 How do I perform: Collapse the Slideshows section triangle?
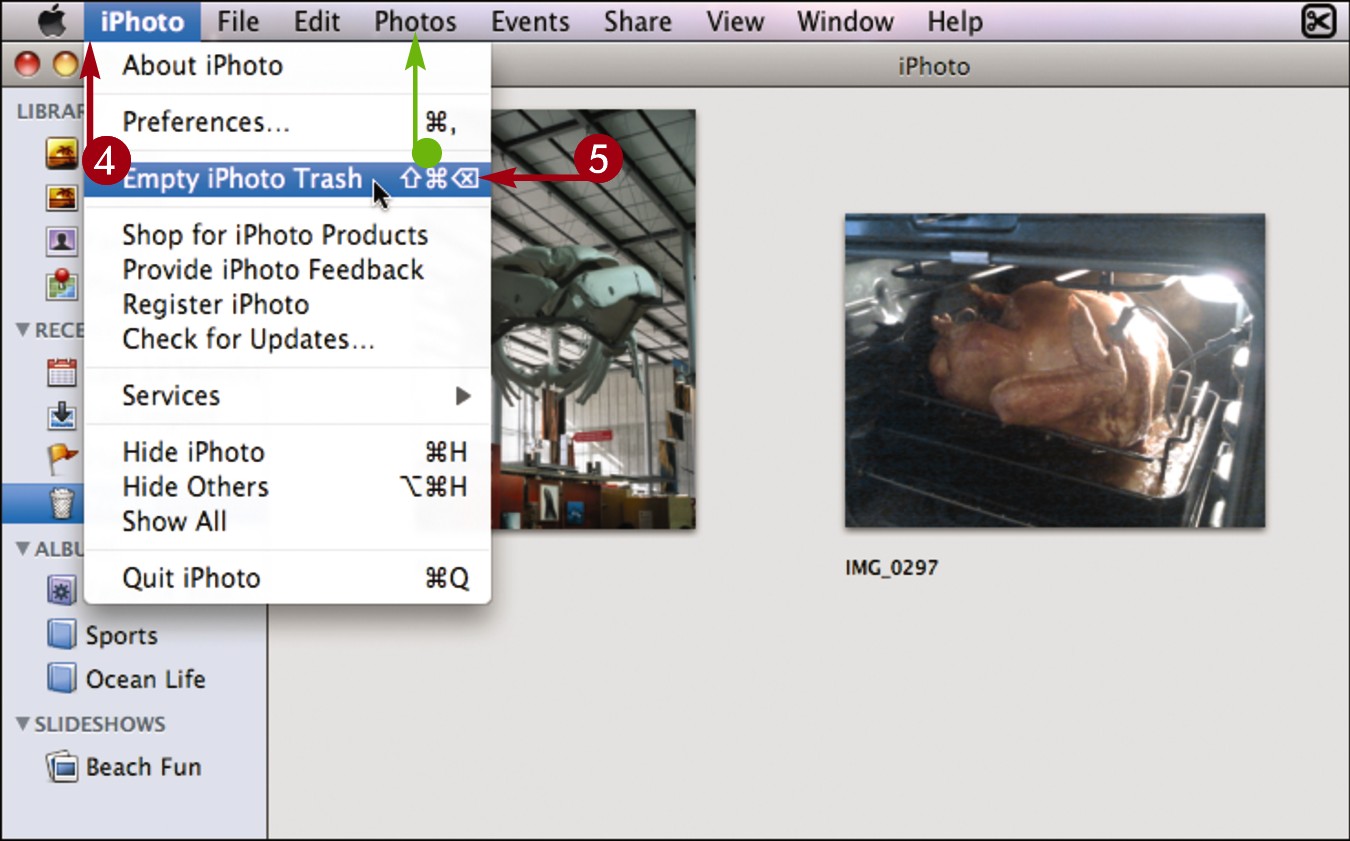point(23,723)
